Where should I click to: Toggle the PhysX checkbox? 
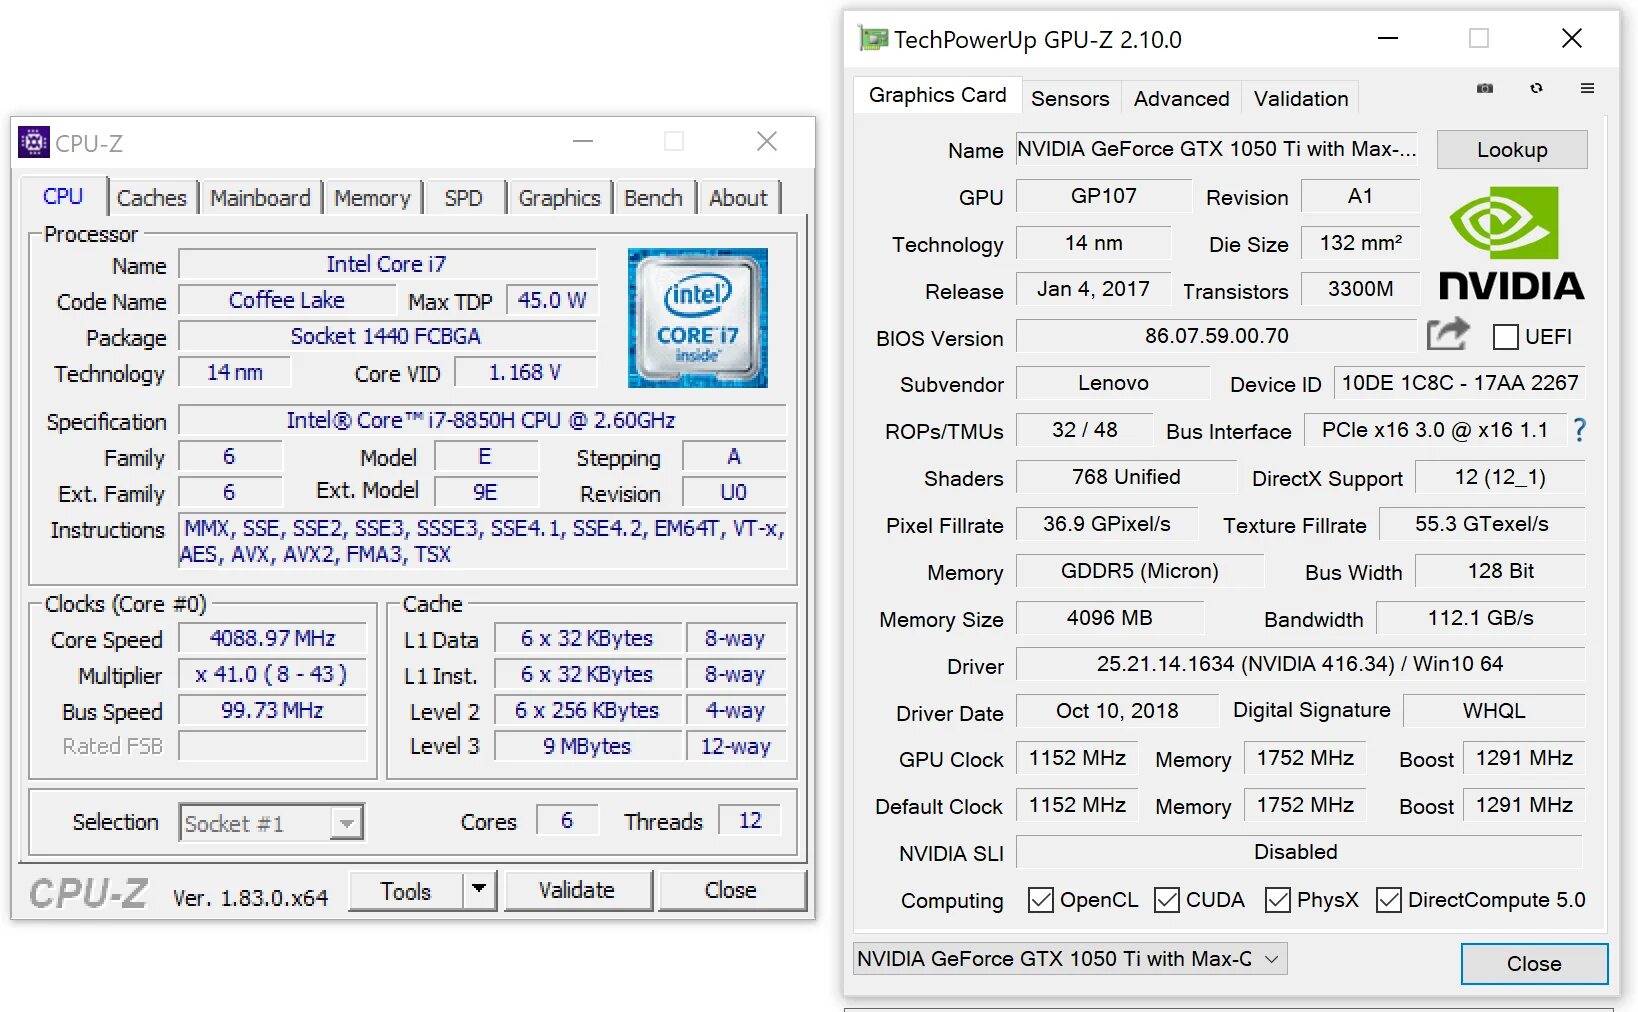tap(1278, 900)
